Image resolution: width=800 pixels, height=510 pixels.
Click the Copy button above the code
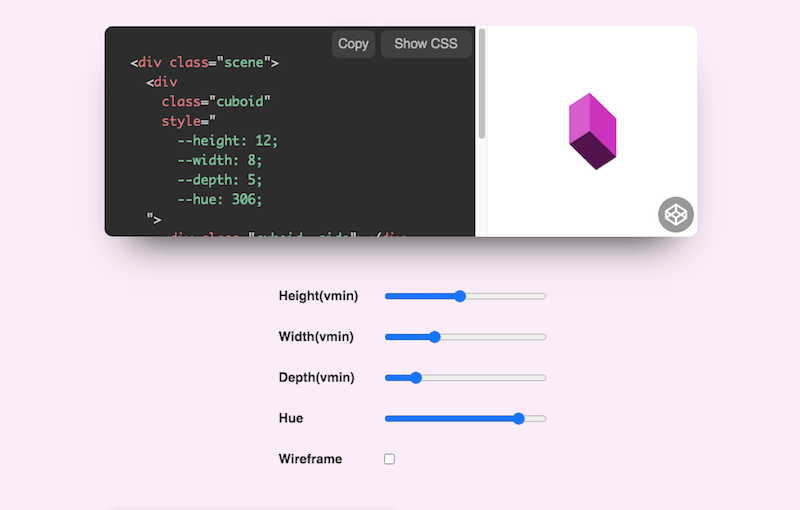click(353, 44)
